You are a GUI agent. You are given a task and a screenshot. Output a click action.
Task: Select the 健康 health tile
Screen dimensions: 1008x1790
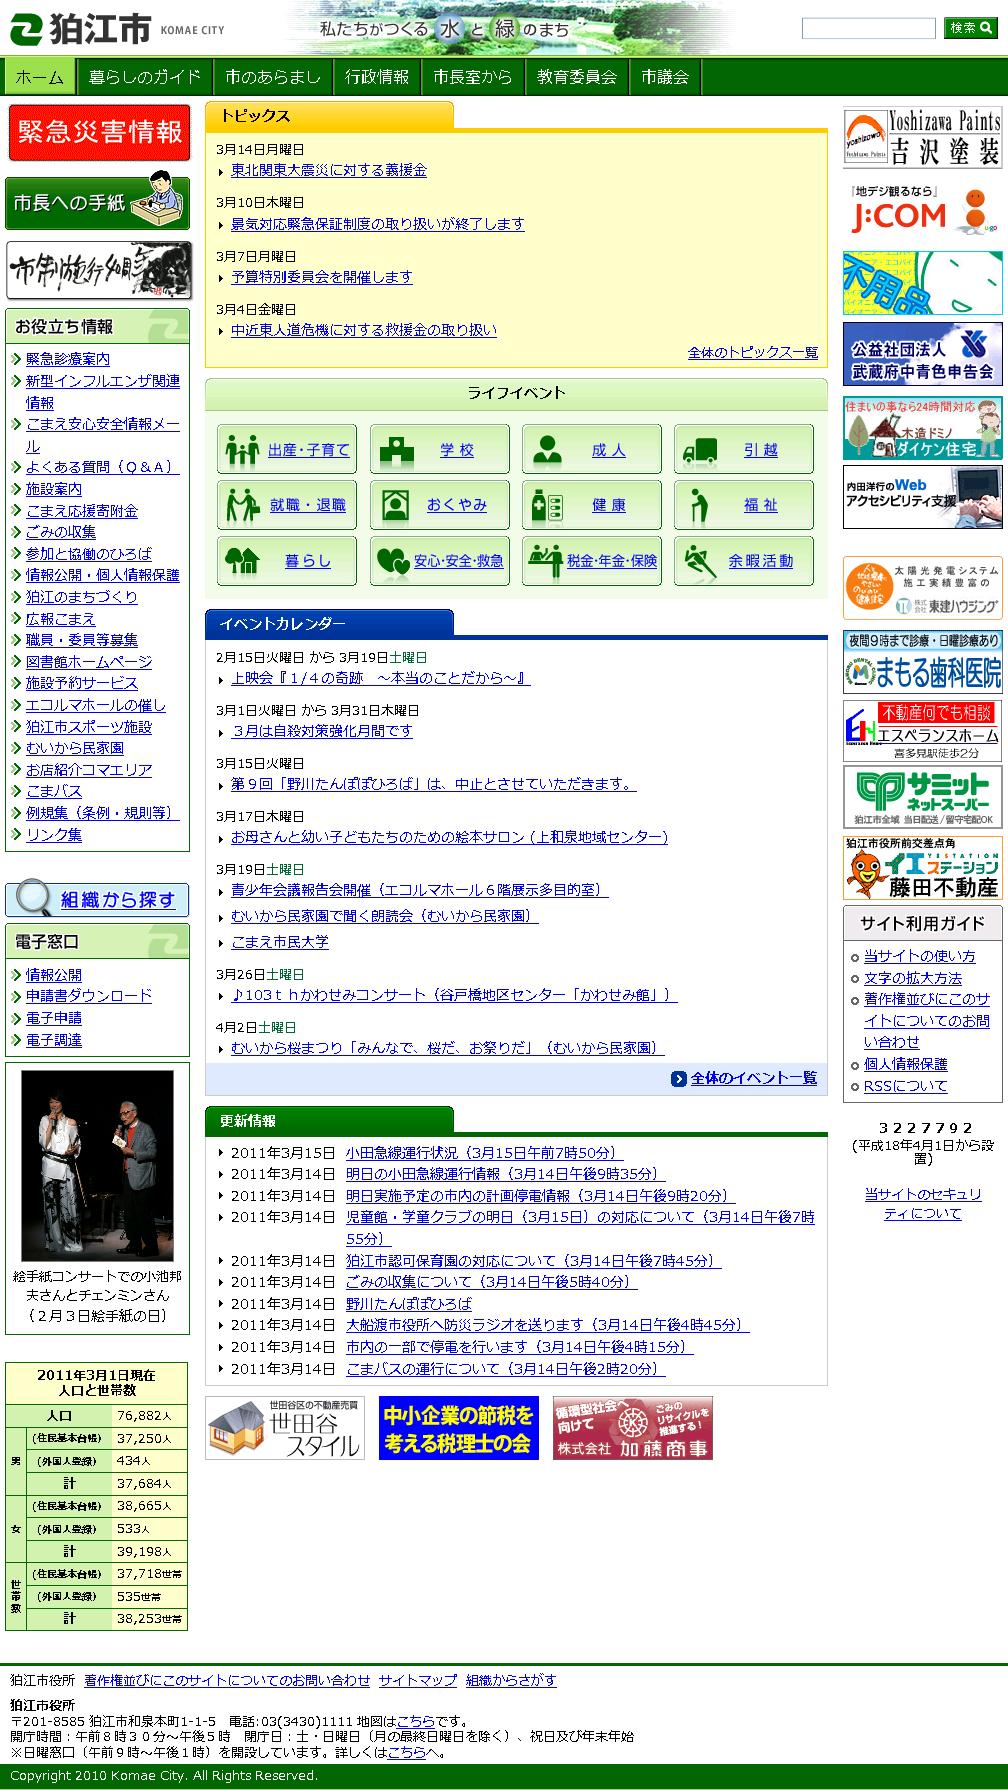click(591, 505)
